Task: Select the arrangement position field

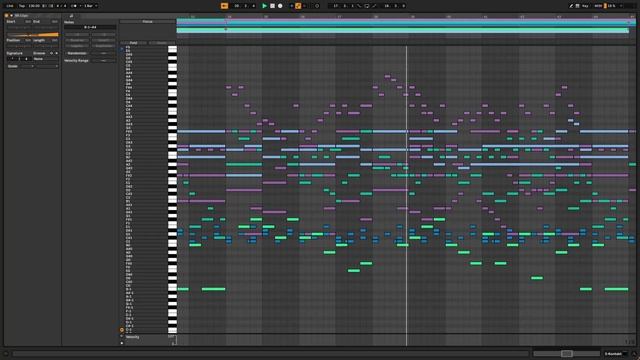Action: (244, 6)
